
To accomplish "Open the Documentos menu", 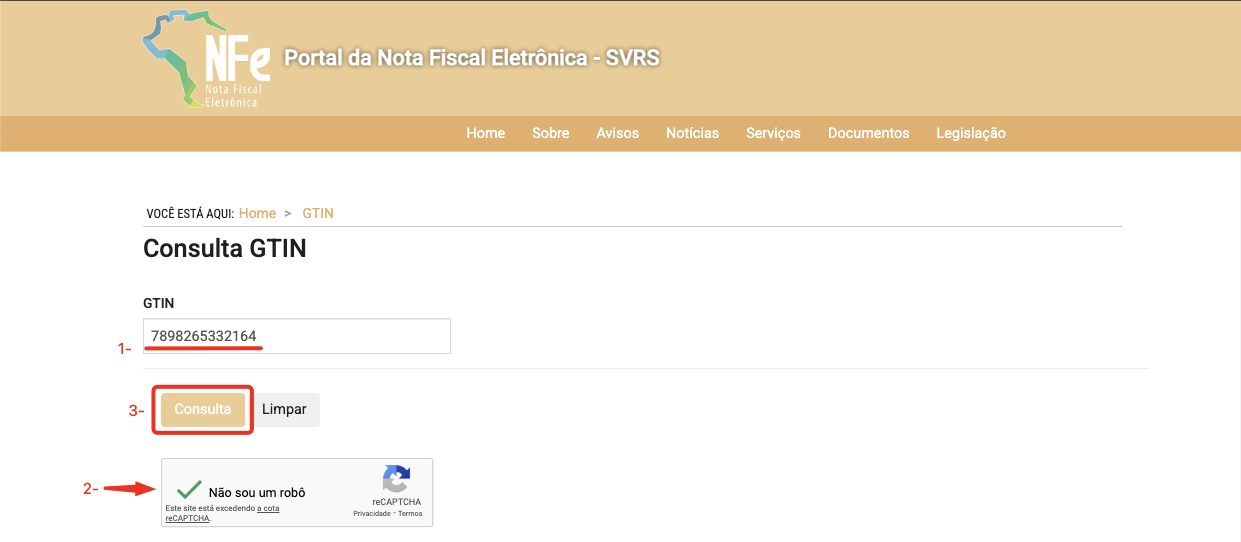I will (x=869, y=133).
